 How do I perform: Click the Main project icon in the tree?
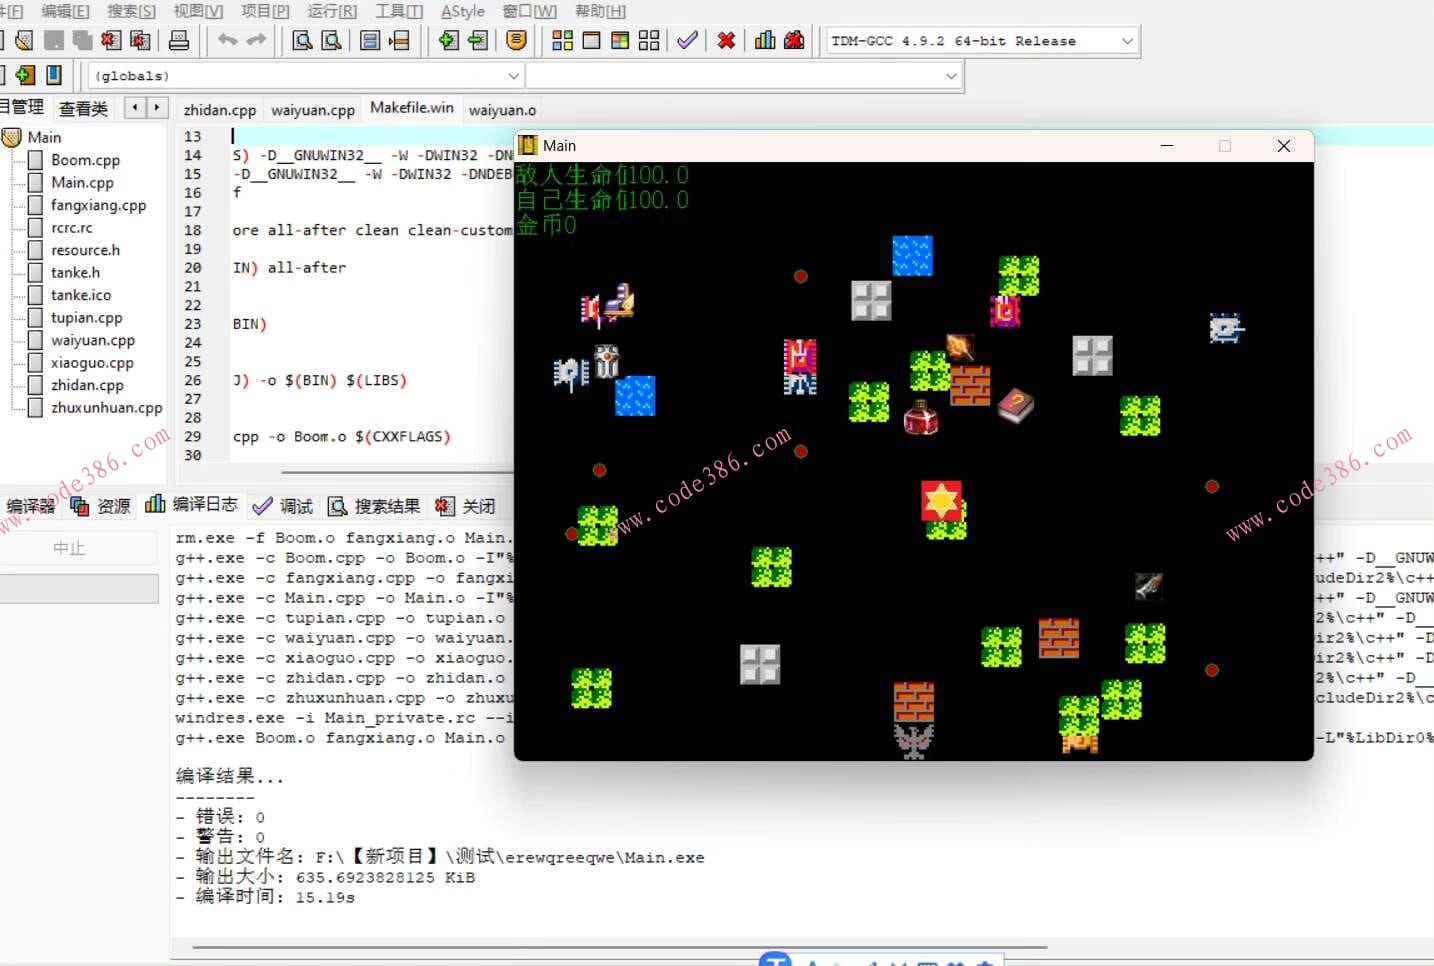[x=12, y=137]
